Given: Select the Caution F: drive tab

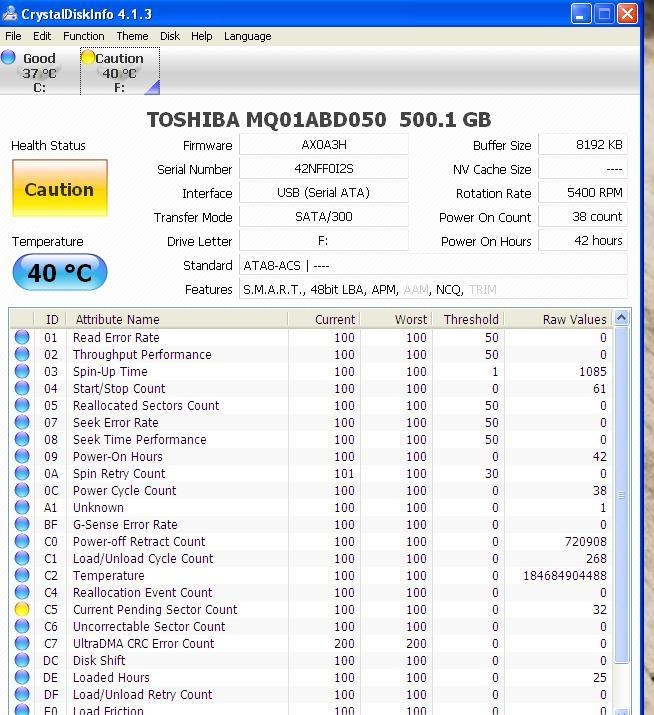Looking at the screenshot, I should (120, 72).
